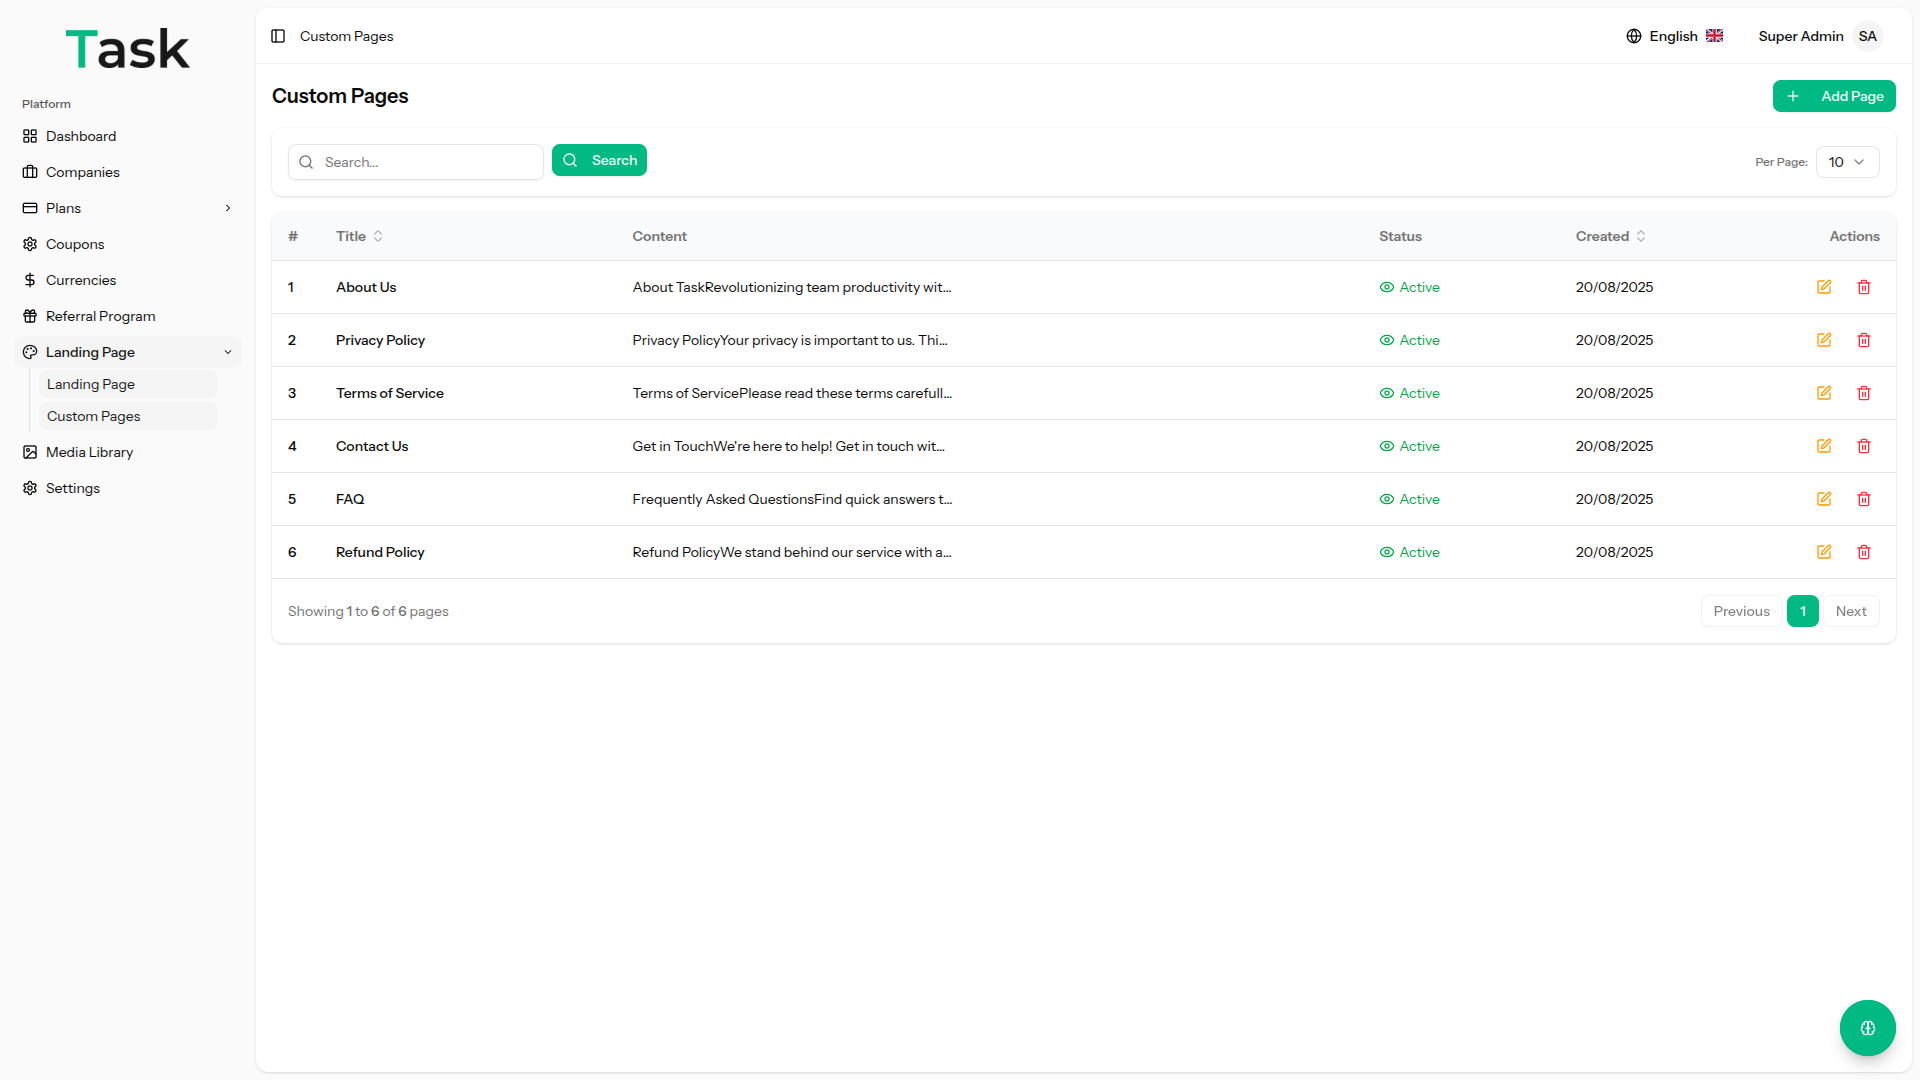Click trash icon for Refund Policy row
Viewport: 1920px width, 1080px height.
pyautogui.click(x=1864, y=552)
